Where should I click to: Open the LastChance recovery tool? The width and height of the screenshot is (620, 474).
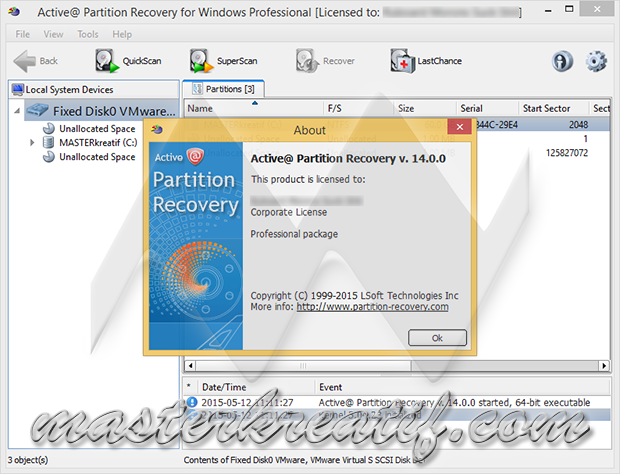426,61
